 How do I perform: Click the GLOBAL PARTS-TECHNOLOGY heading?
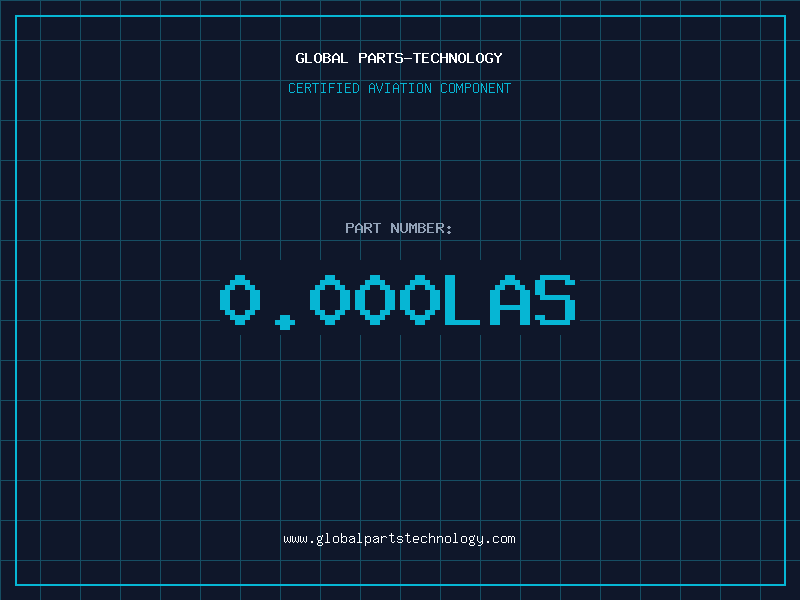(399, 58)
